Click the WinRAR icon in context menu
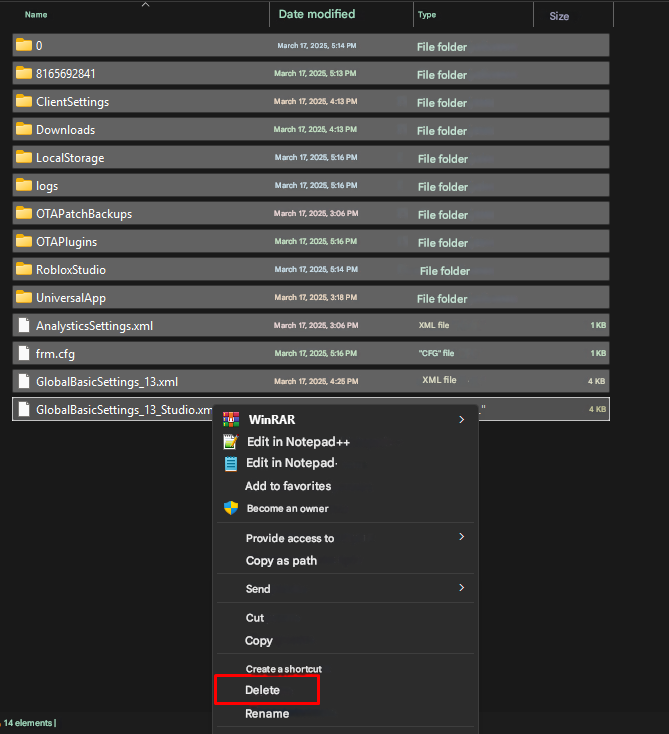 click(x=231, y=420)
